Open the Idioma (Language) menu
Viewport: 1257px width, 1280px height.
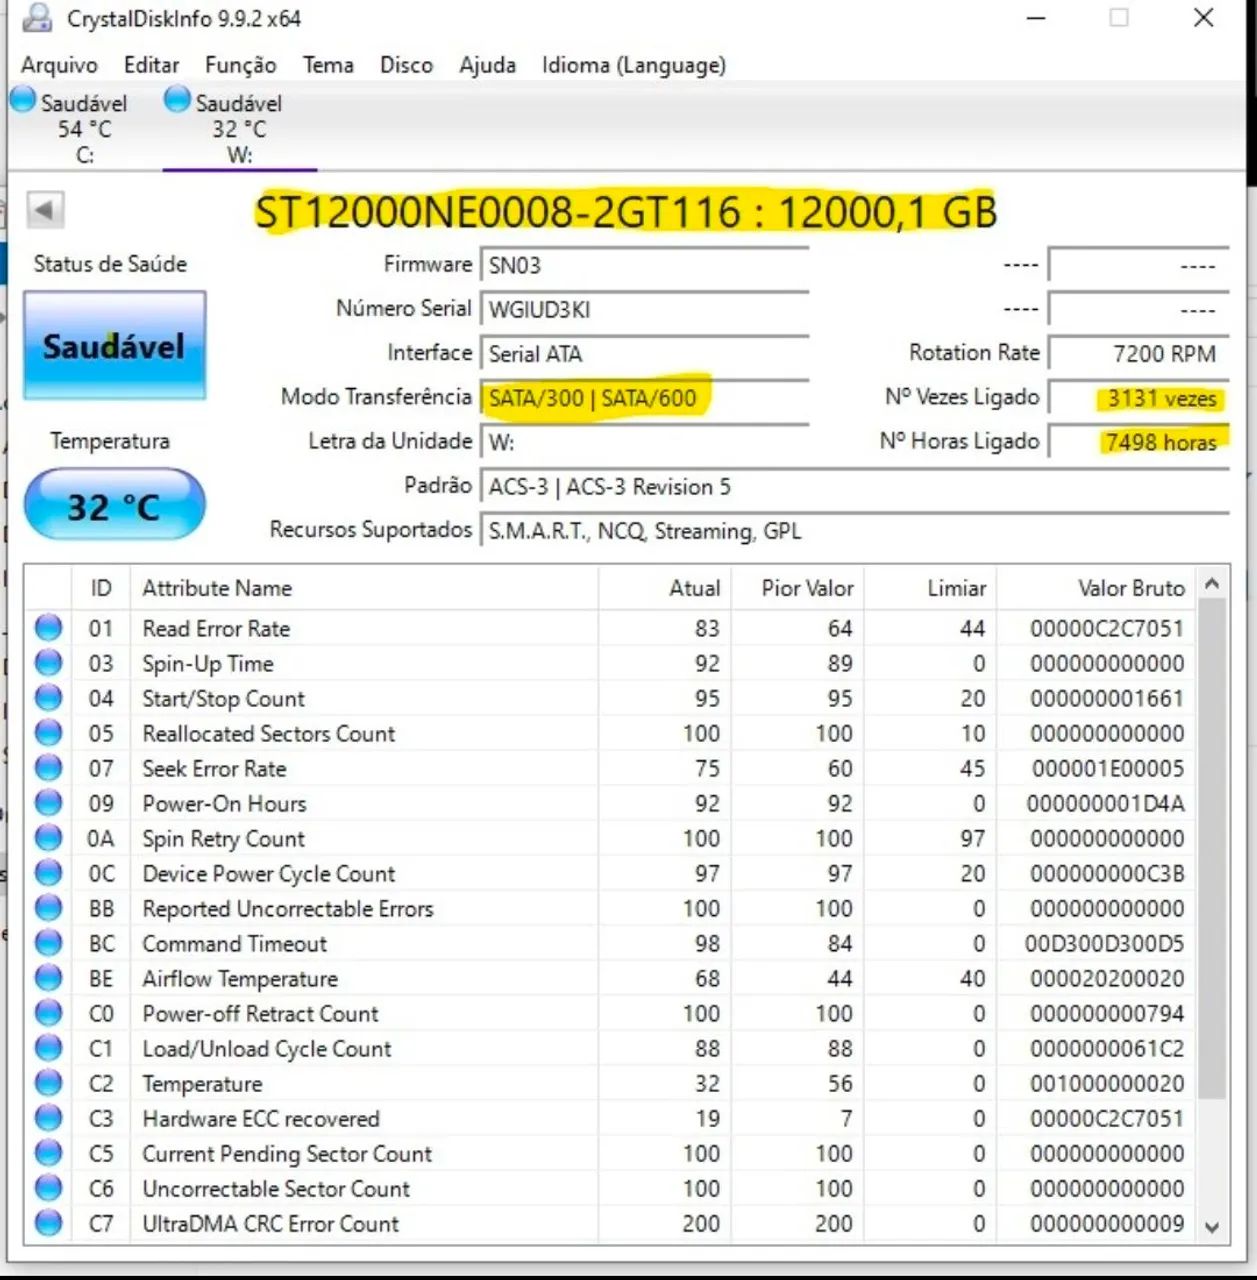[634, 65]
